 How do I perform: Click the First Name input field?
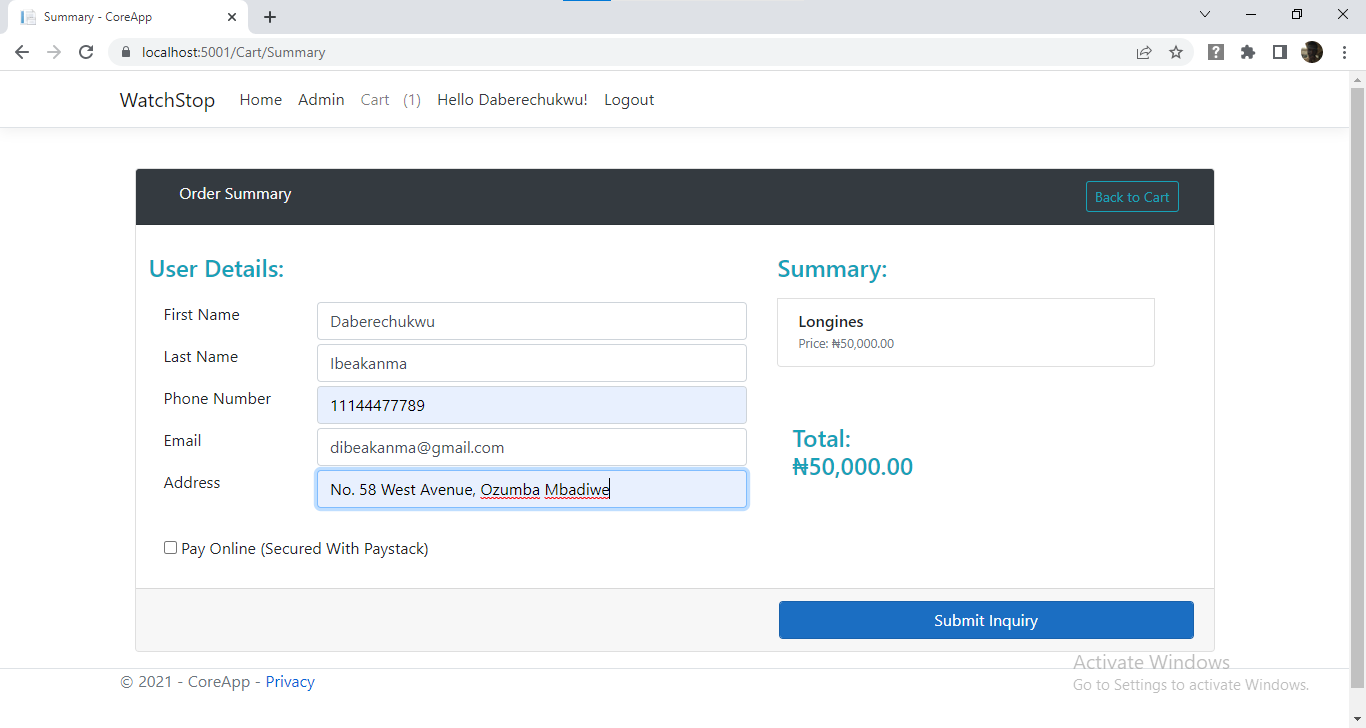(x=532, y=321)
